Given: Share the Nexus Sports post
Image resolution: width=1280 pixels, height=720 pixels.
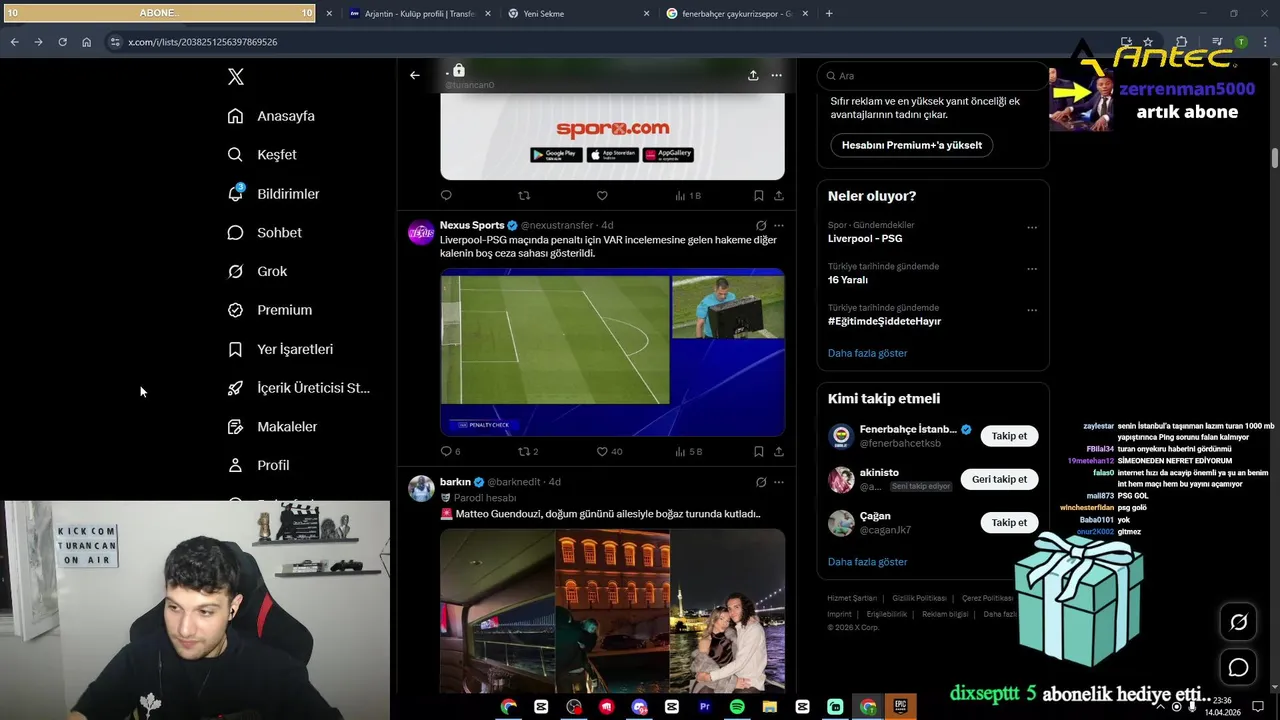Looking at the screenshot, I should (779, 452).
